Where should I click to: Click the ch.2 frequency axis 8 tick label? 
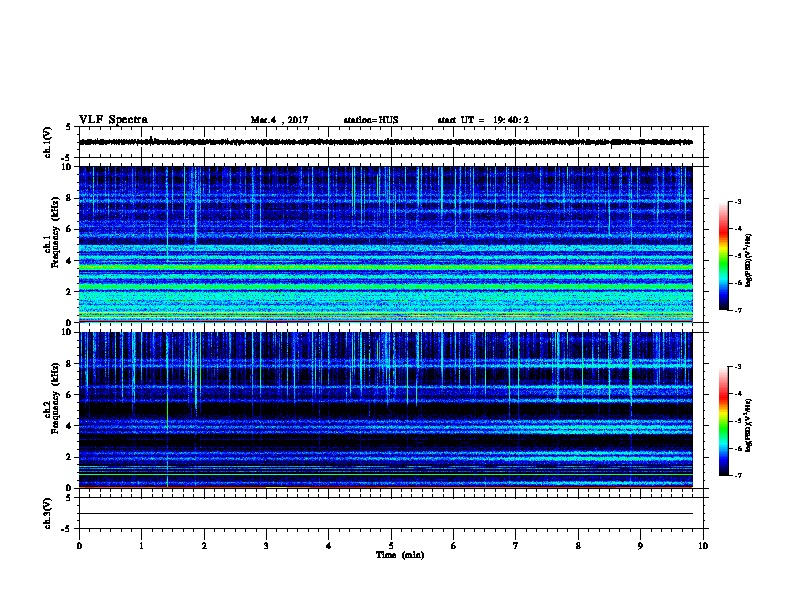[69, 364]
